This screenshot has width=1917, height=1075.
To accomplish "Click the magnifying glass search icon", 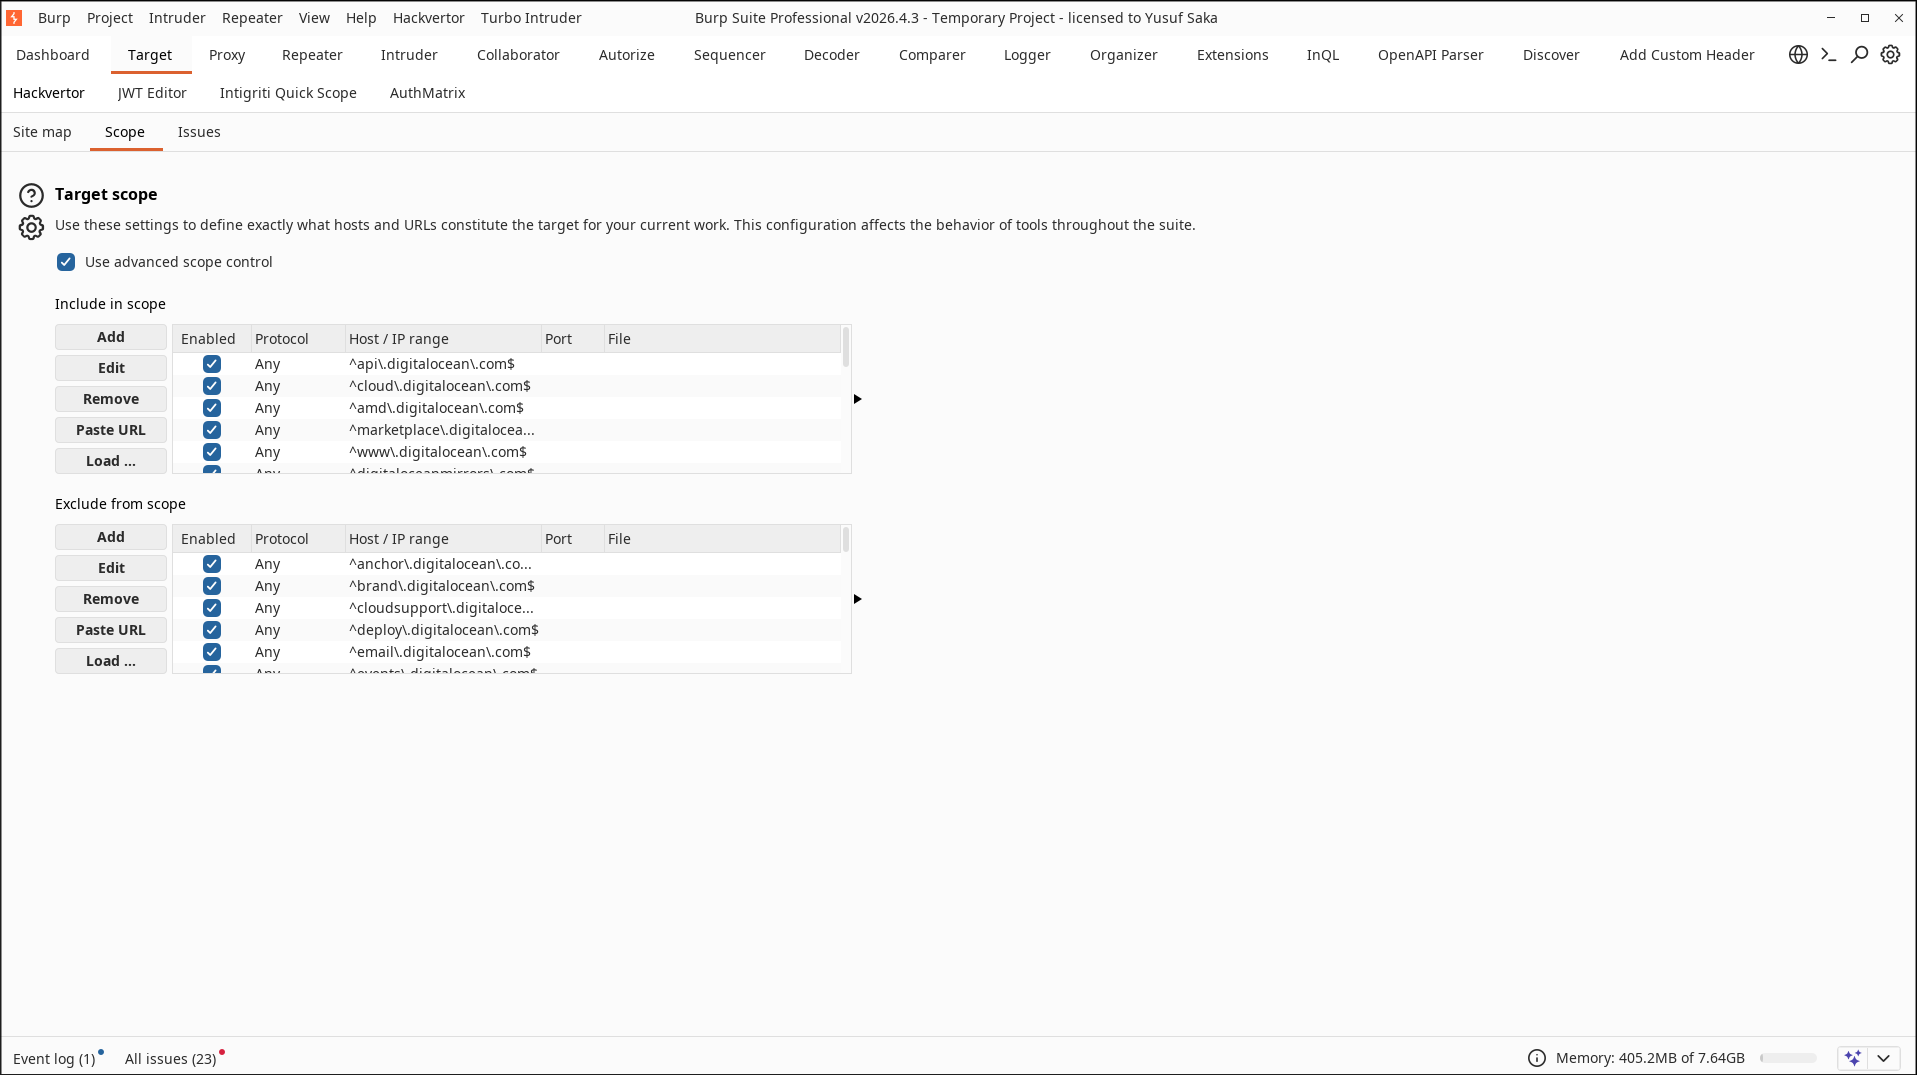I will tap(1859, 55).
